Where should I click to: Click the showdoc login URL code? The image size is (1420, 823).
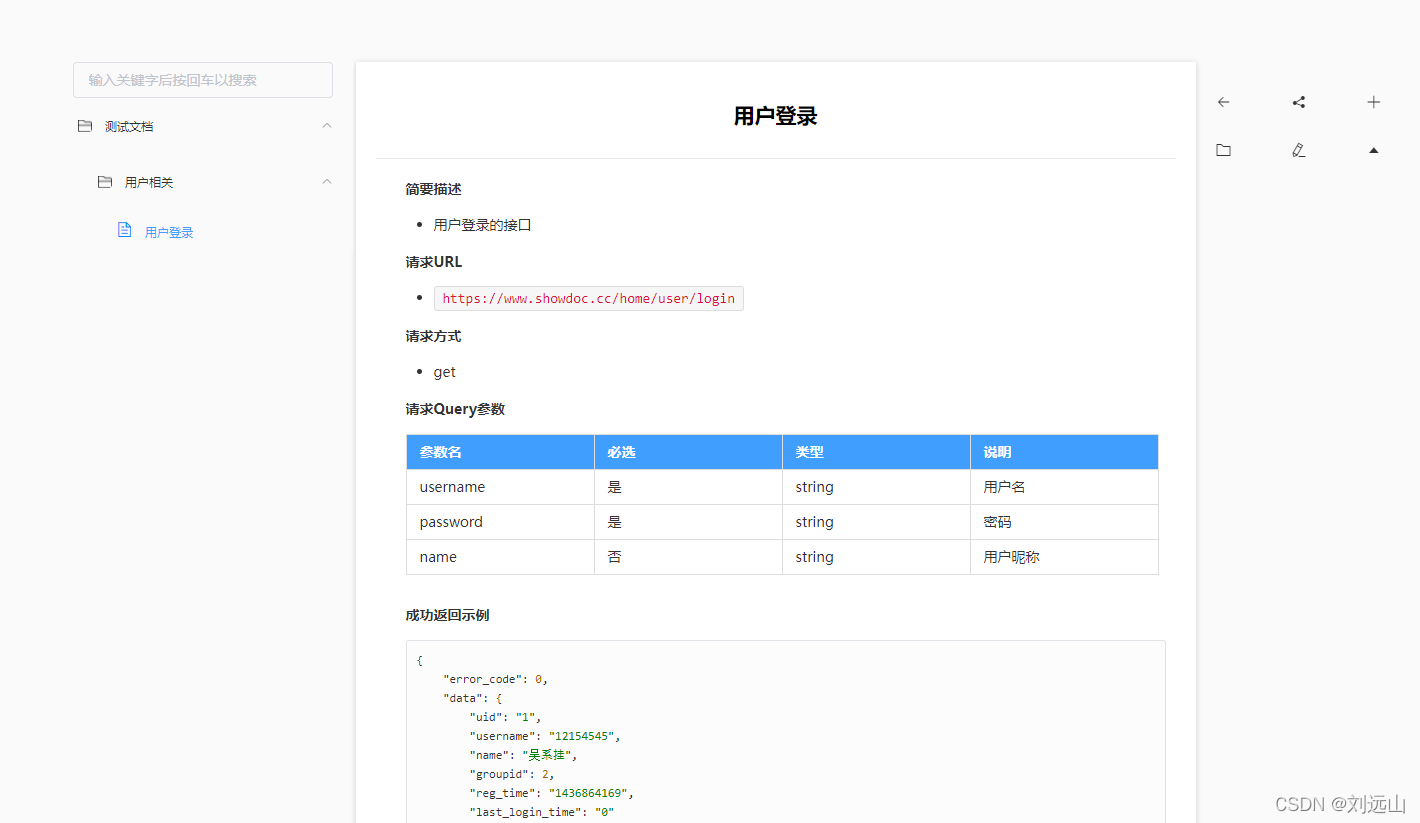click(x=589, y=298)
